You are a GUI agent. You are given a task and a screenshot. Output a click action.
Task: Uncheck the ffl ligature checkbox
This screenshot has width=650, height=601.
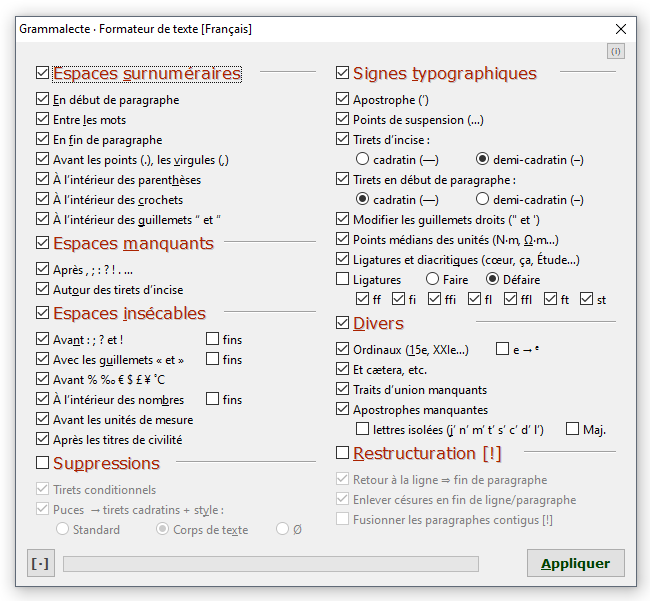point(510,298)
